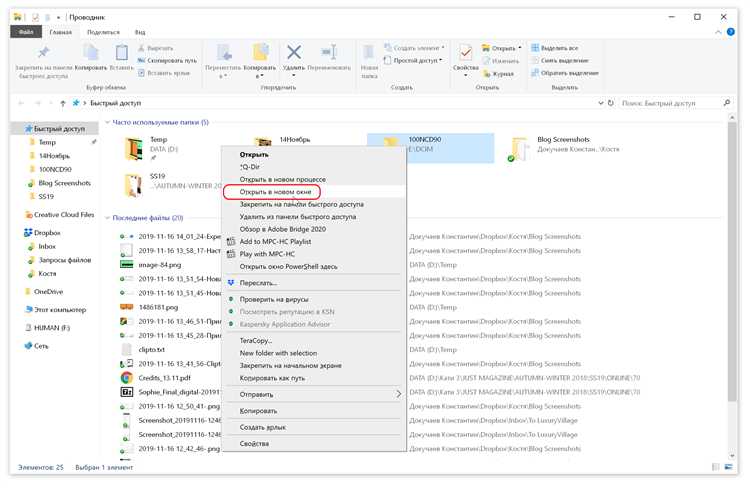Switch to the Вид ribbon tab
This screenshot has height=488, width=750.
[139, 30]
